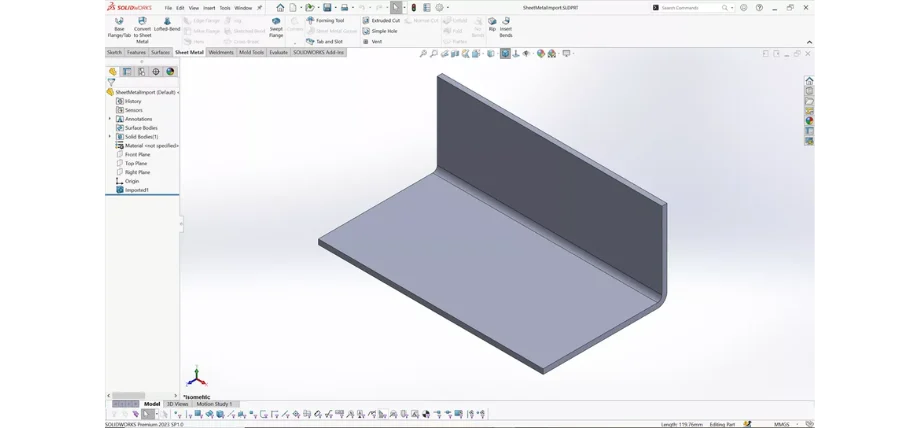Print the document
920x428 pixels.
point(344,8)
